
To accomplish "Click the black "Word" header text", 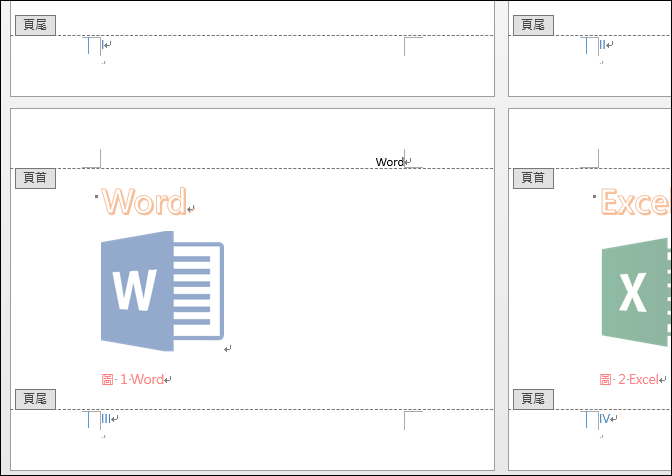I will tap(390, 162).
